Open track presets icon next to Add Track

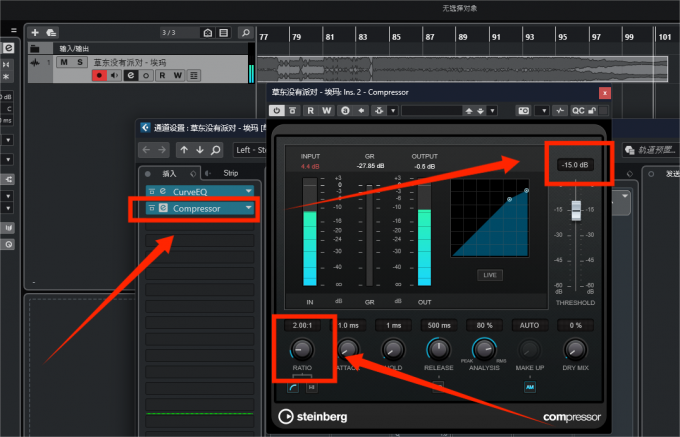pyautogui.click(x=51, y=33)
